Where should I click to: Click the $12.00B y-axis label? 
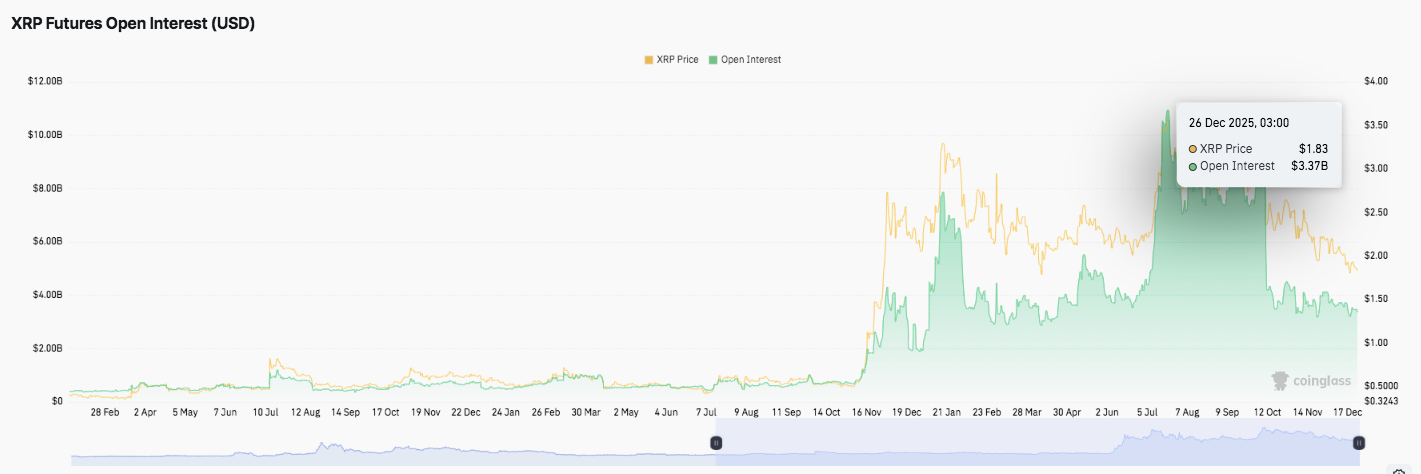44,81
